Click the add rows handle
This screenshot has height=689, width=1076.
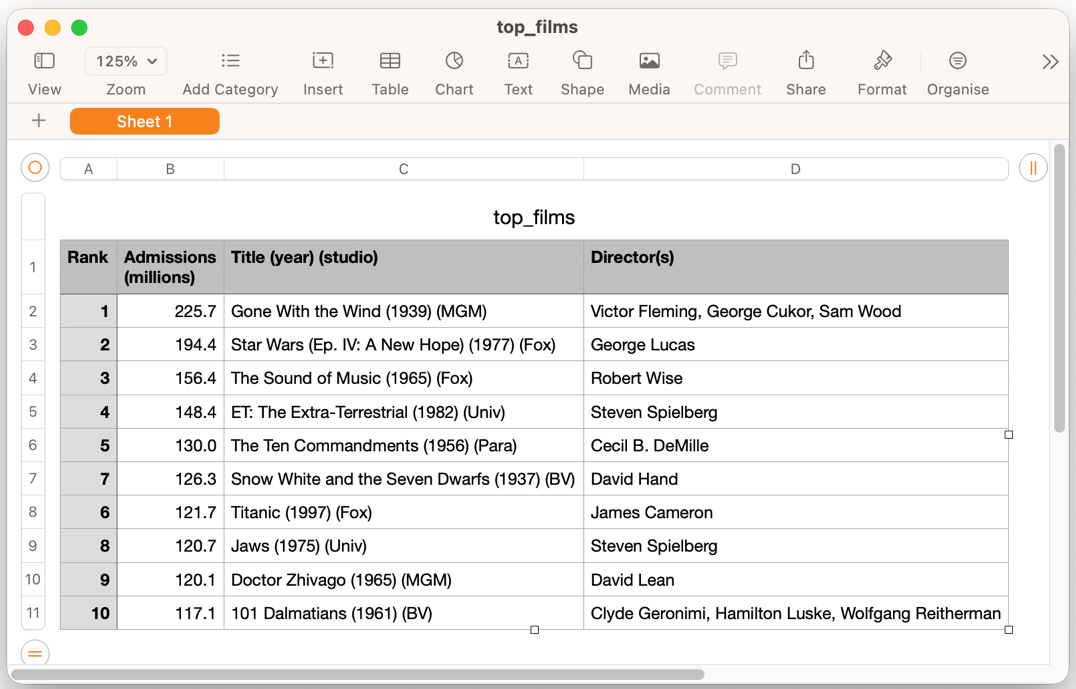tap(35, 653)
